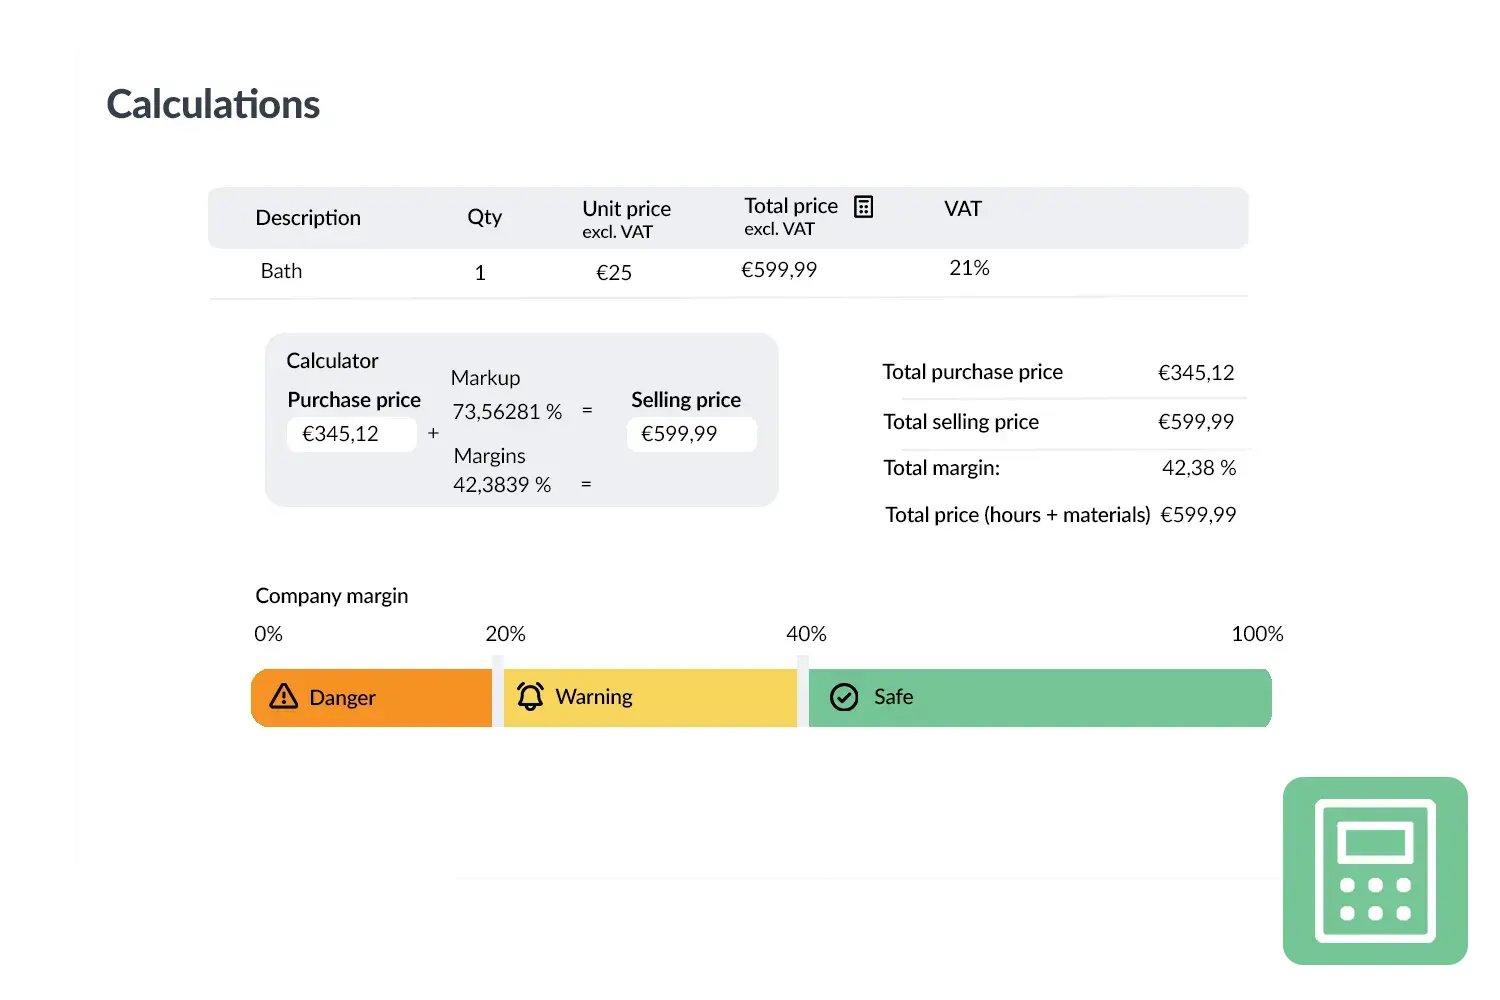Click the 21% VAT value
1500x1000 pixels.
[969, 268]
